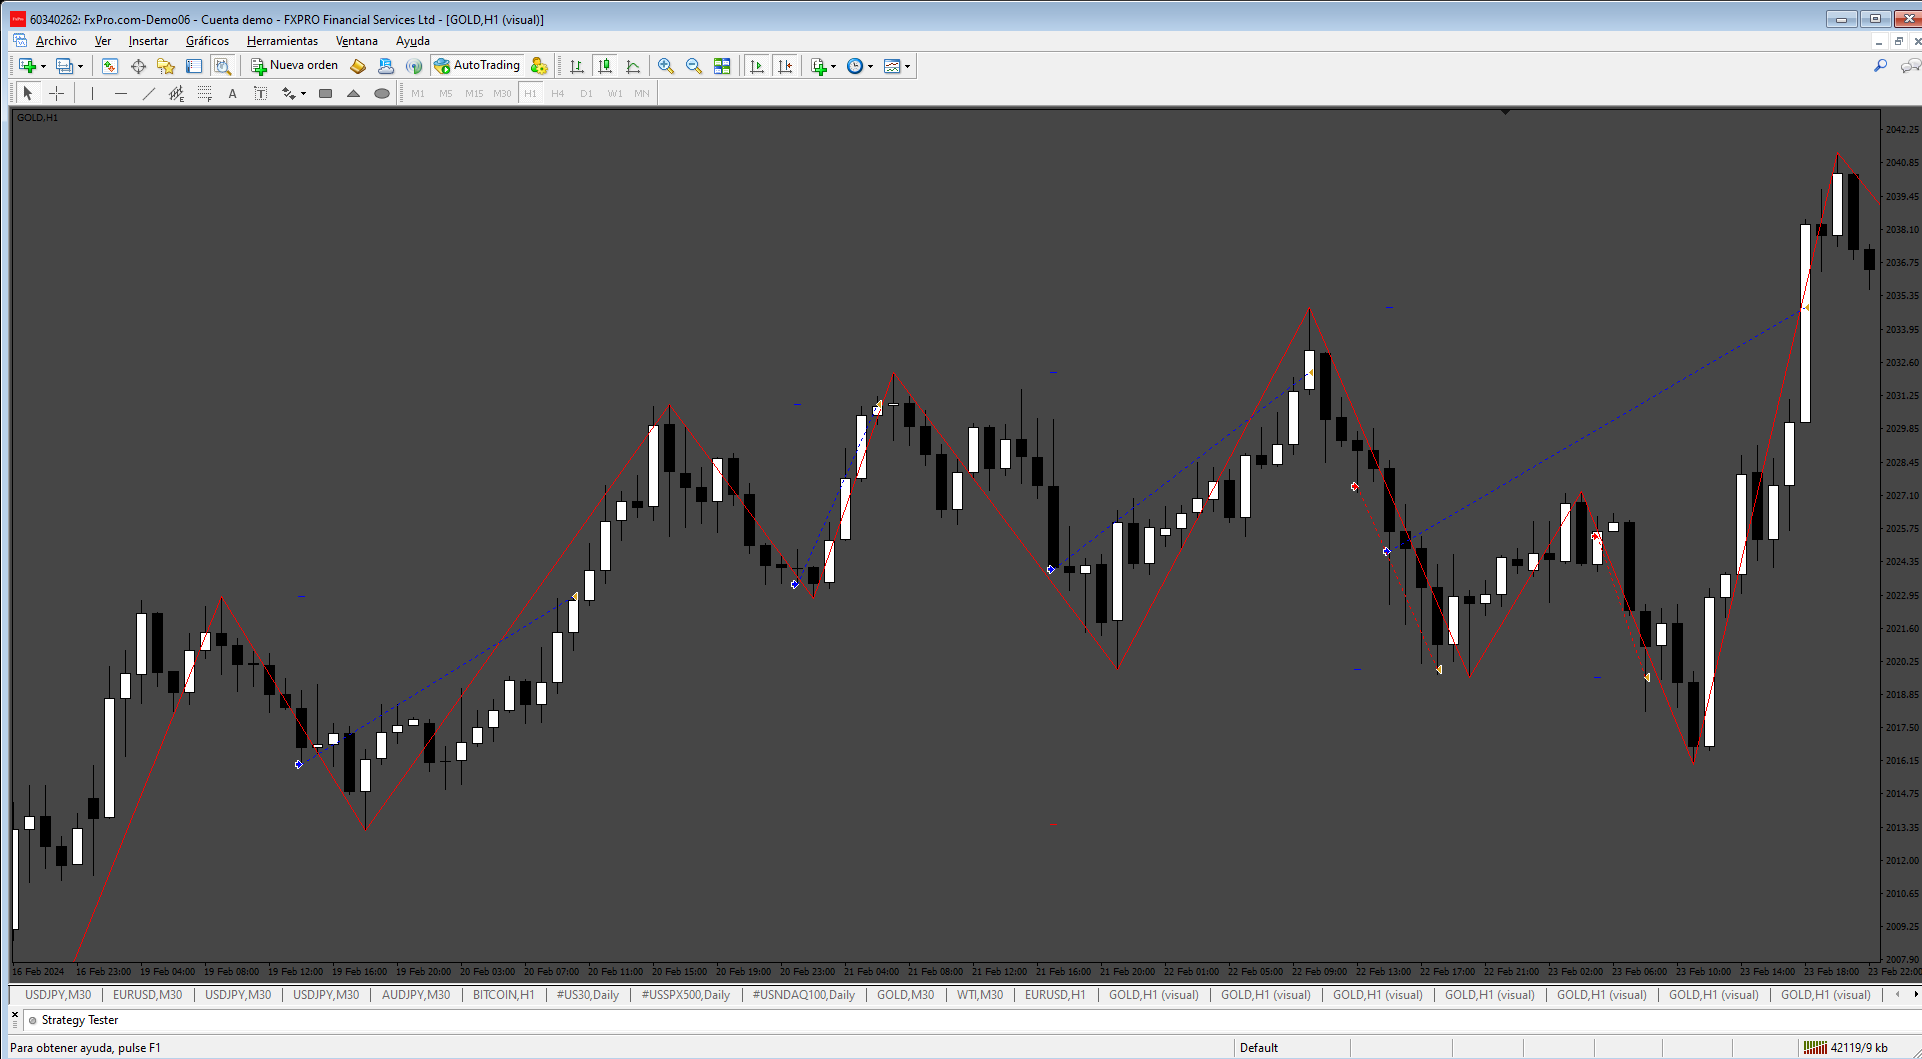Open the MQL5 community cloud icon

point(386,66)
